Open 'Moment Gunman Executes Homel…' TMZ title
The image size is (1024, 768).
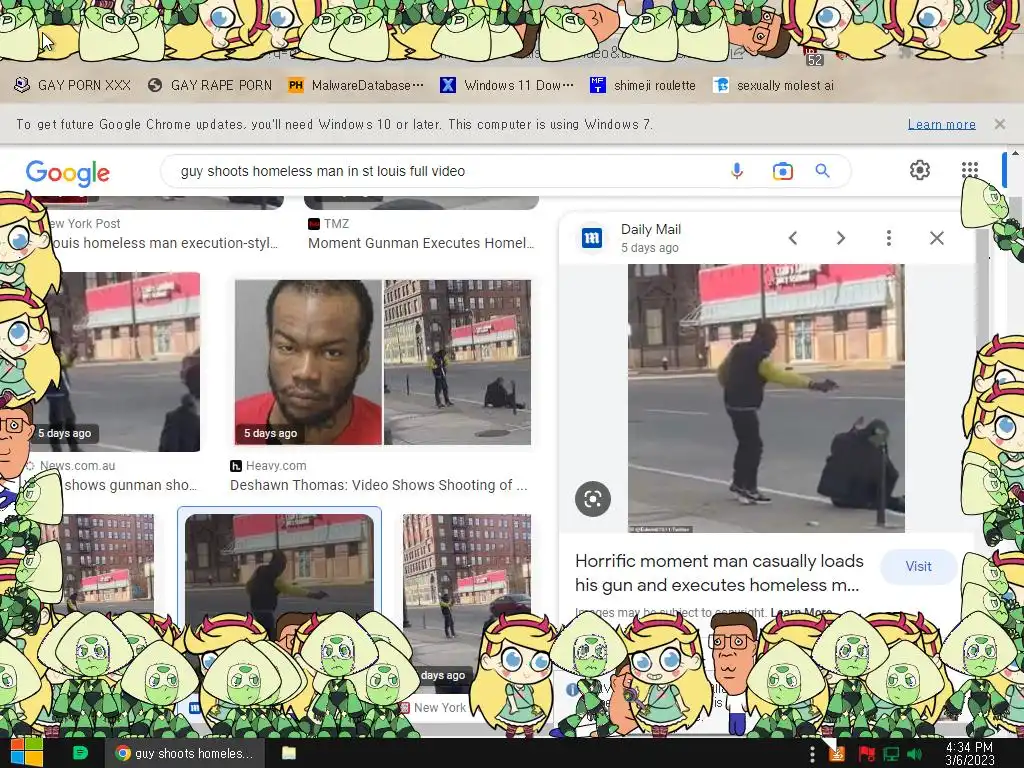[421, 243]
